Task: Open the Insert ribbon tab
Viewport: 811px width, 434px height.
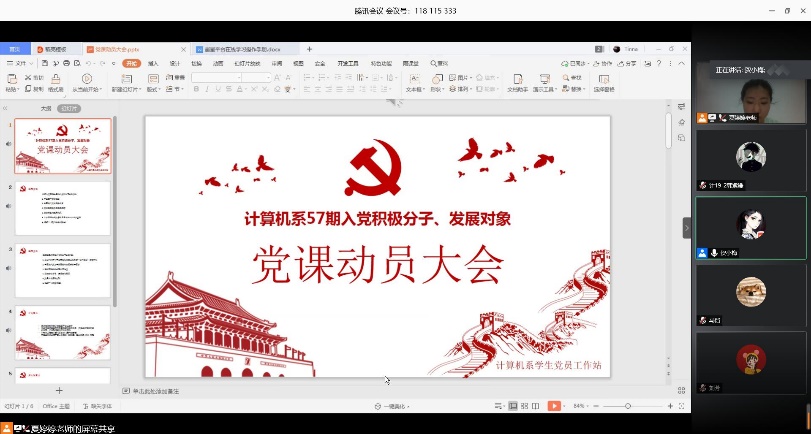Action: click(x=153, y=63)
